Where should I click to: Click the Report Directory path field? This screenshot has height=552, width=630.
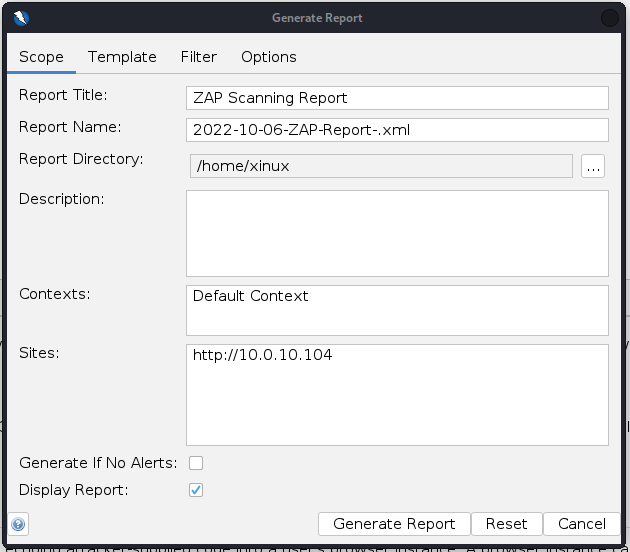(x=380, y=166)
